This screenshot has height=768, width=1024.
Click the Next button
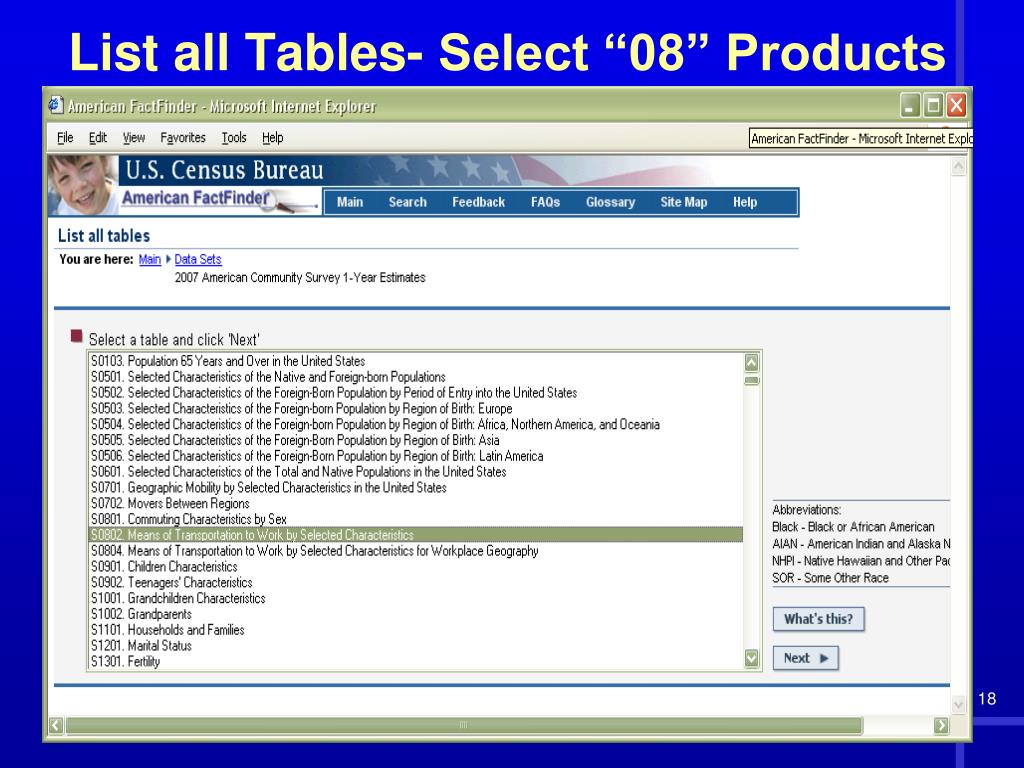coord(805,658)
